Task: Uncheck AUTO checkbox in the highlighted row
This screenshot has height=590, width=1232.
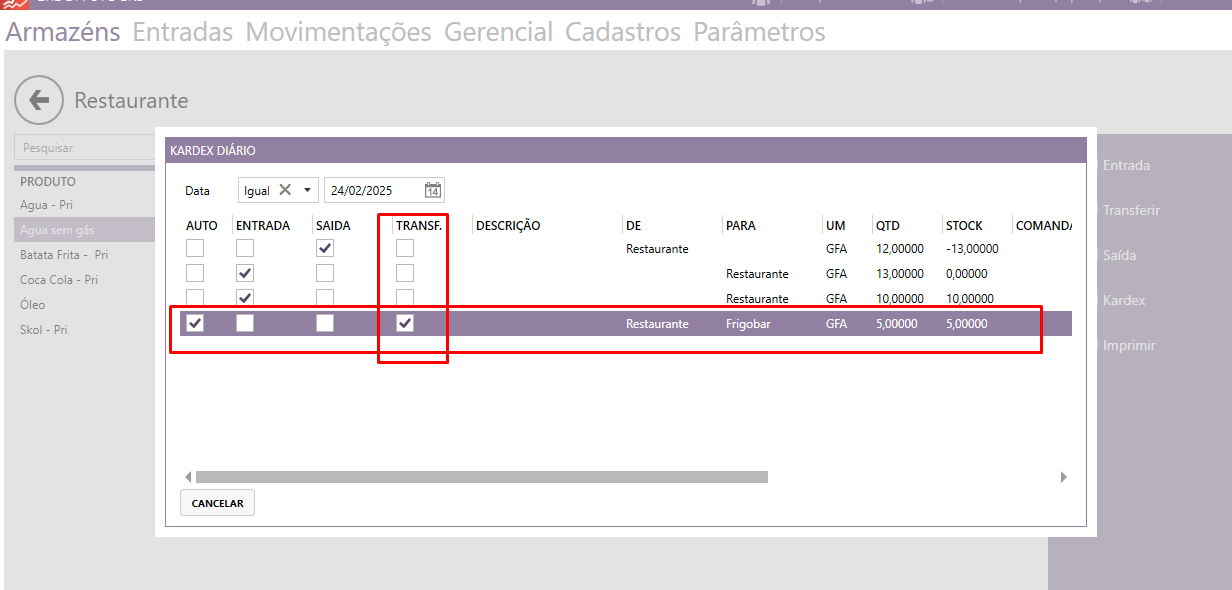Action: (x=196, y=323)
